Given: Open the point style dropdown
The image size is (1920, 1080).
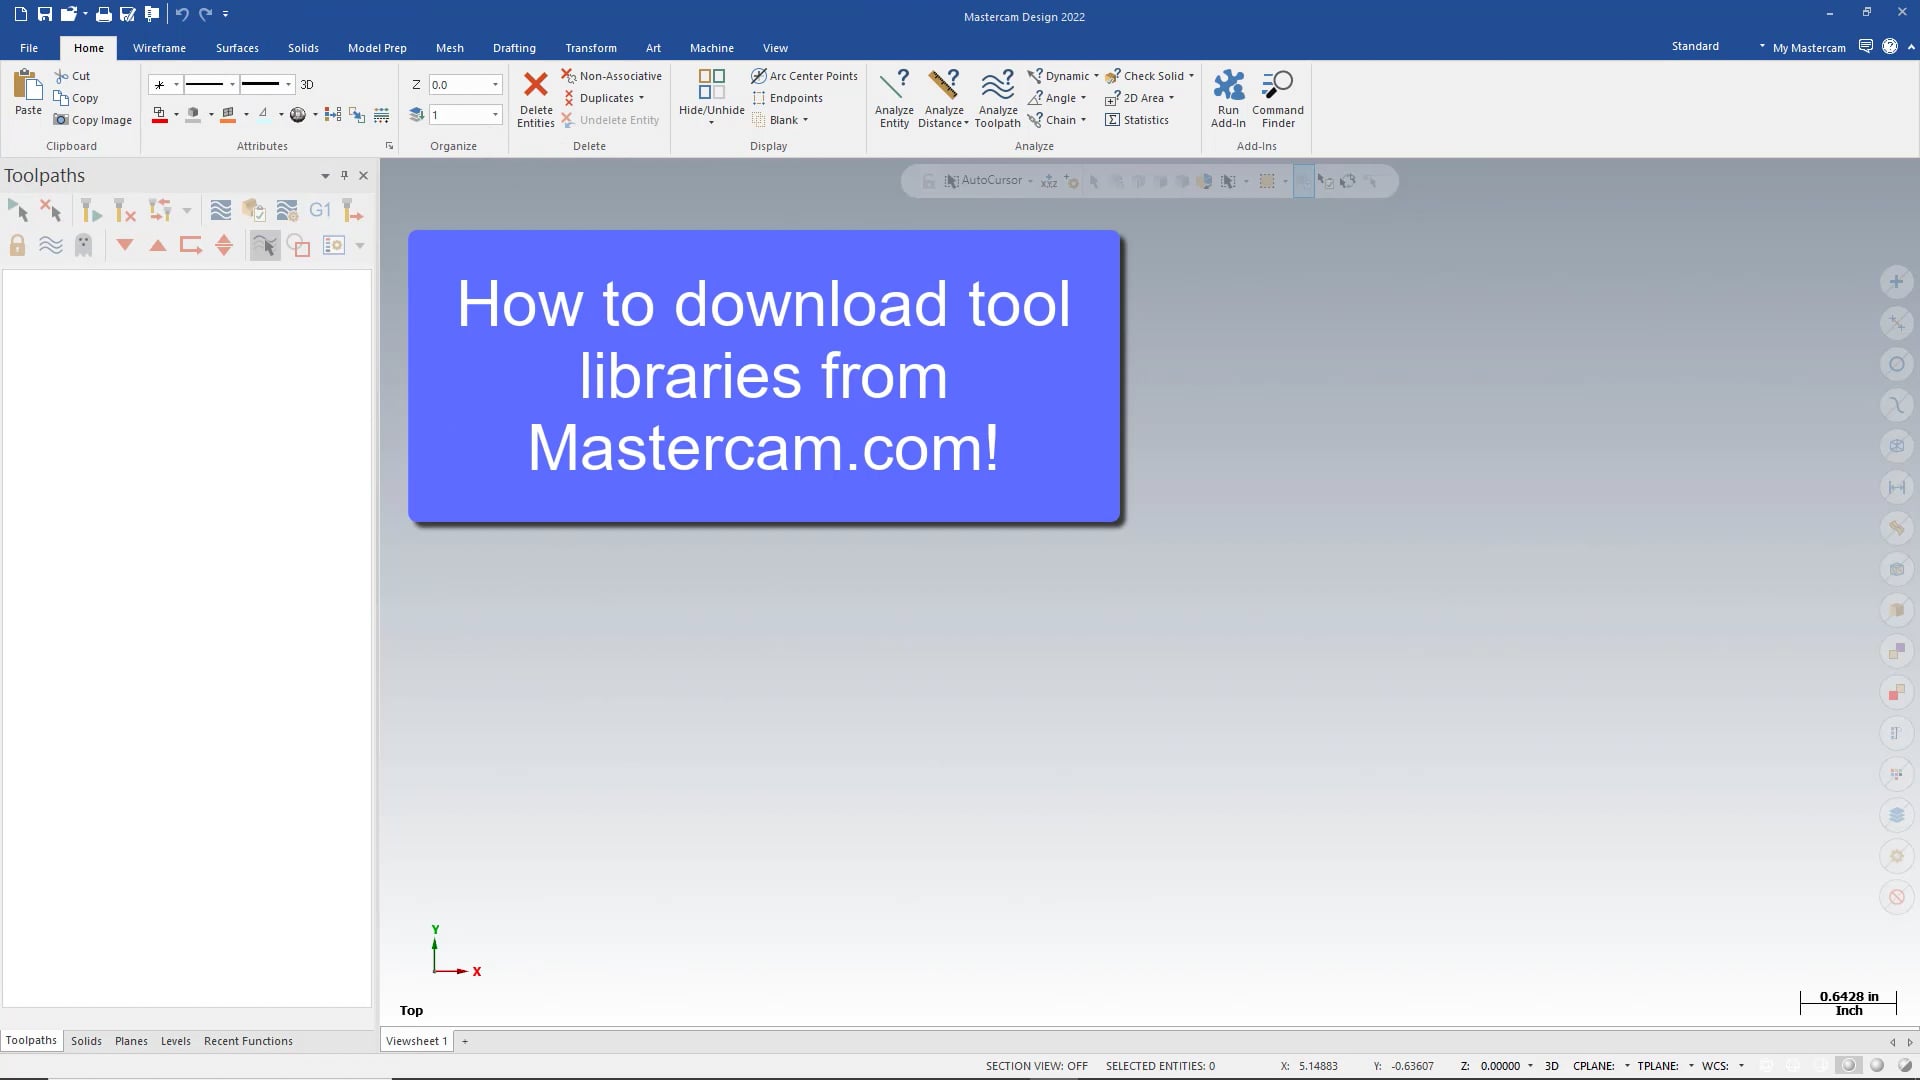Looking at the screenshot, I should 176,85.
